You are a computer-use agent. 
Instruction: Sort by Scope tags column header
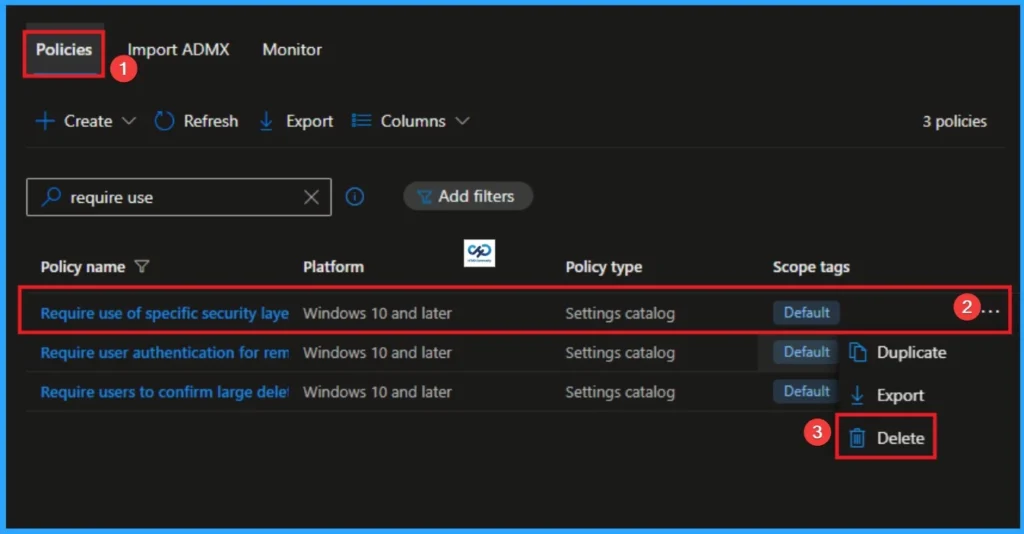pyautogui.click(x=811, y=267)
